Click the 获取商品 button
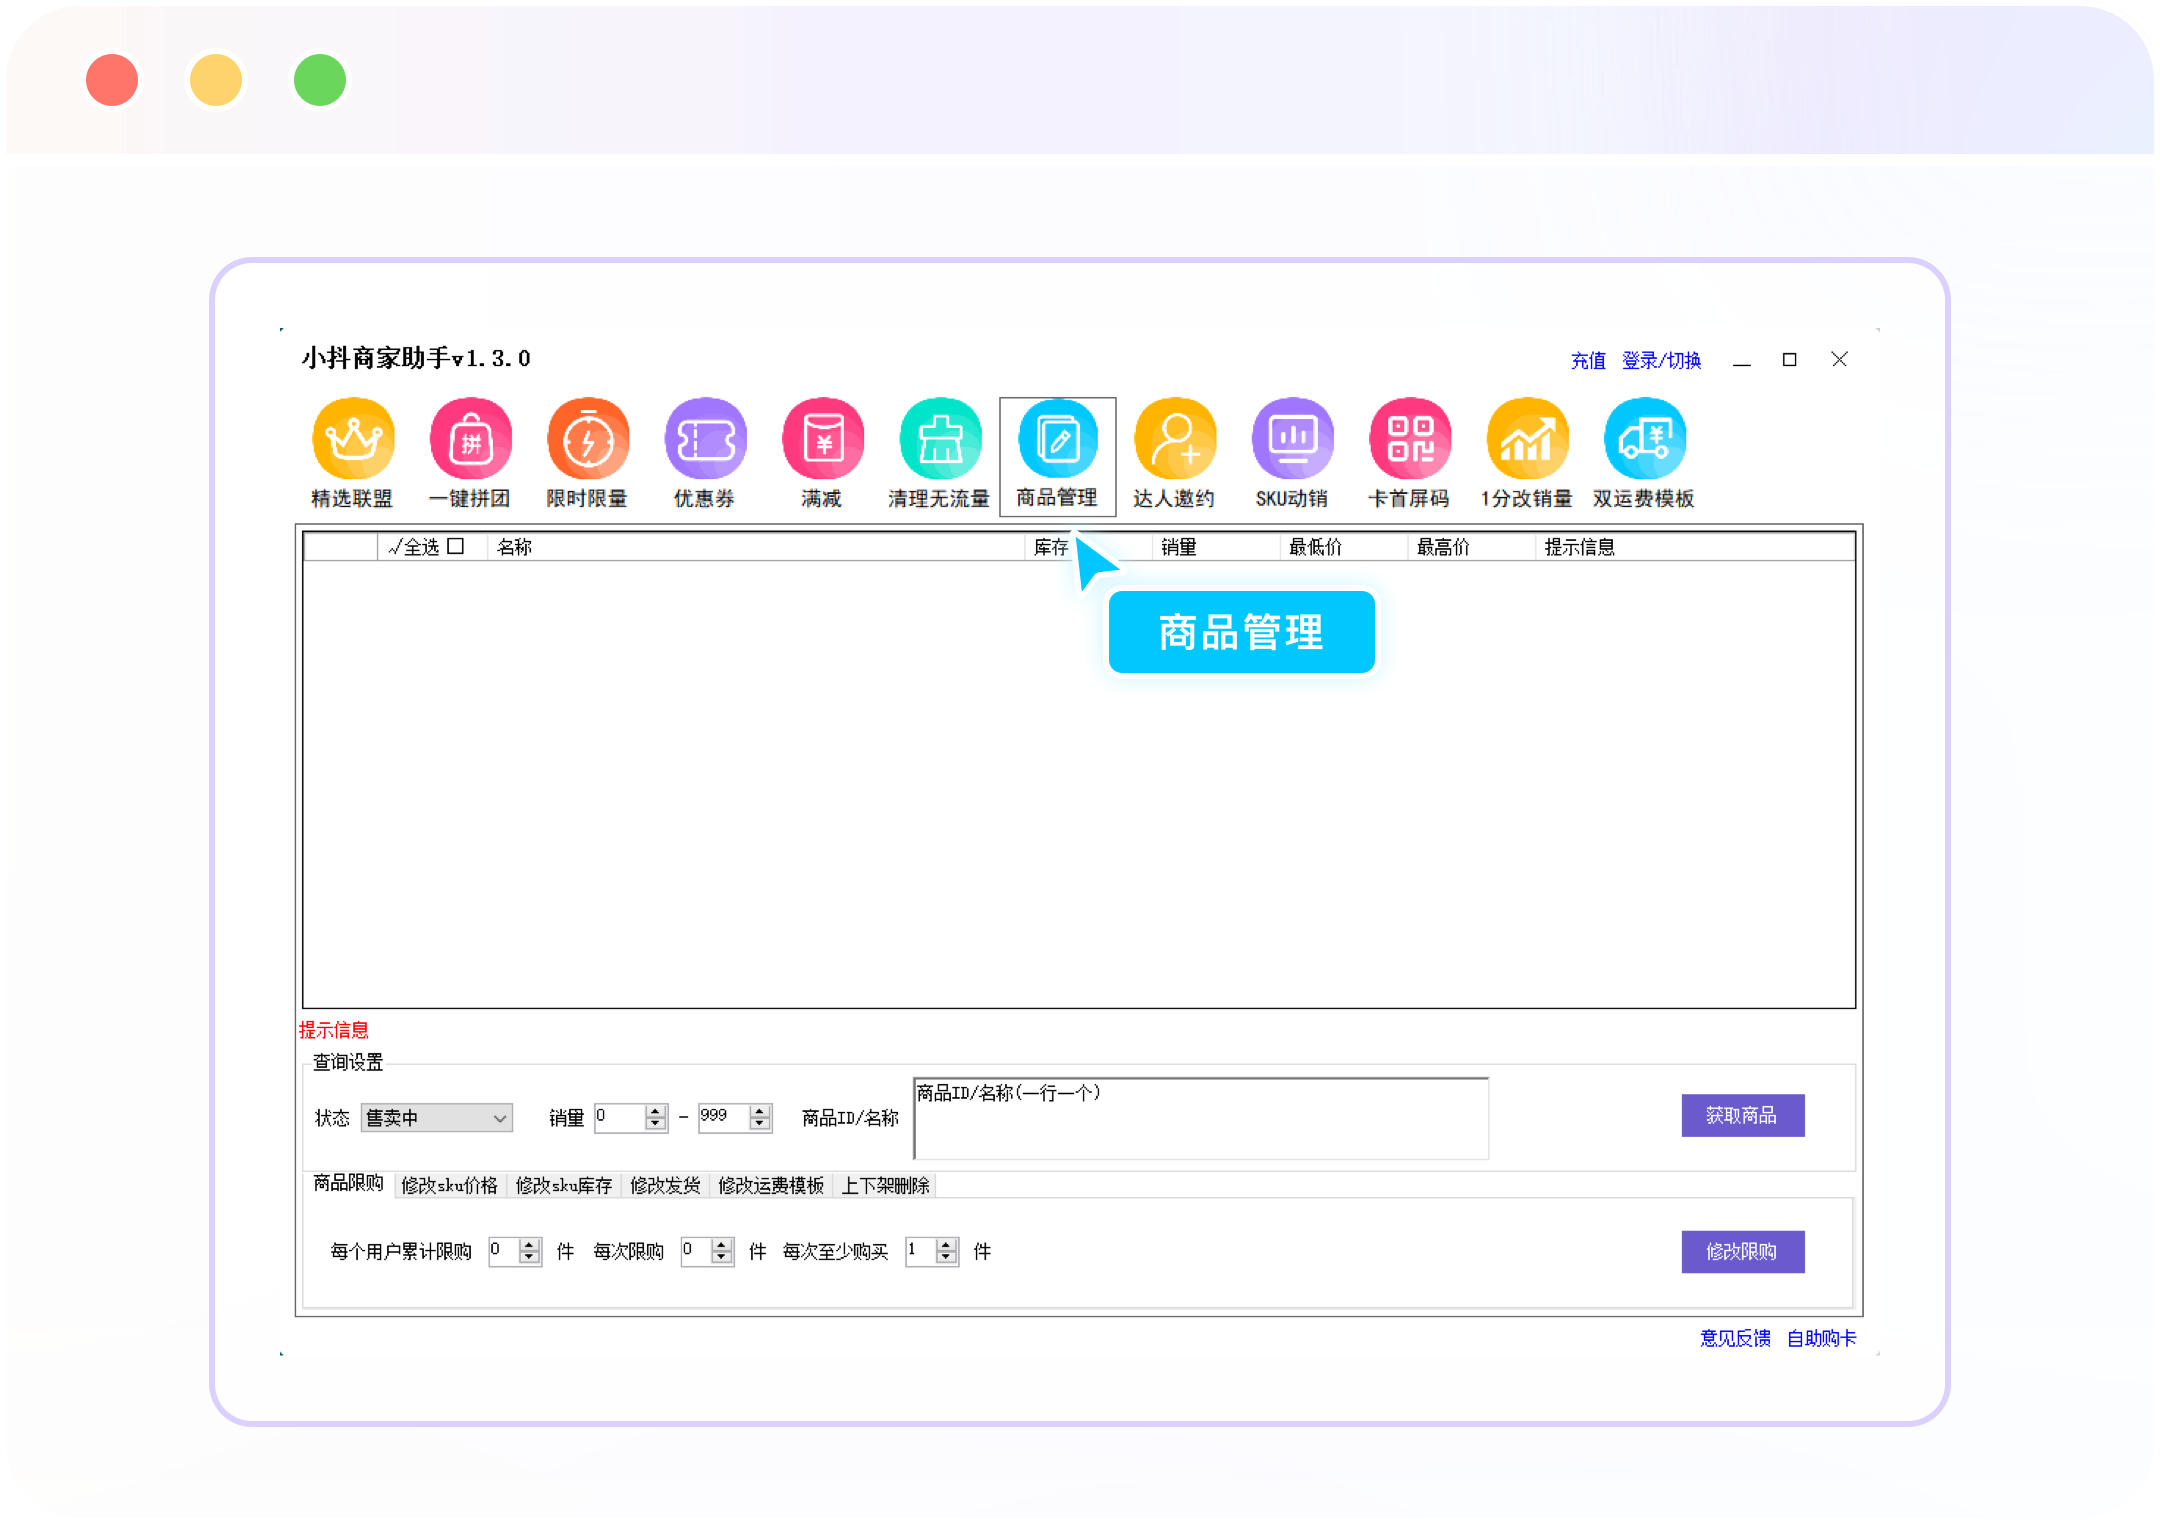 1742,1115
